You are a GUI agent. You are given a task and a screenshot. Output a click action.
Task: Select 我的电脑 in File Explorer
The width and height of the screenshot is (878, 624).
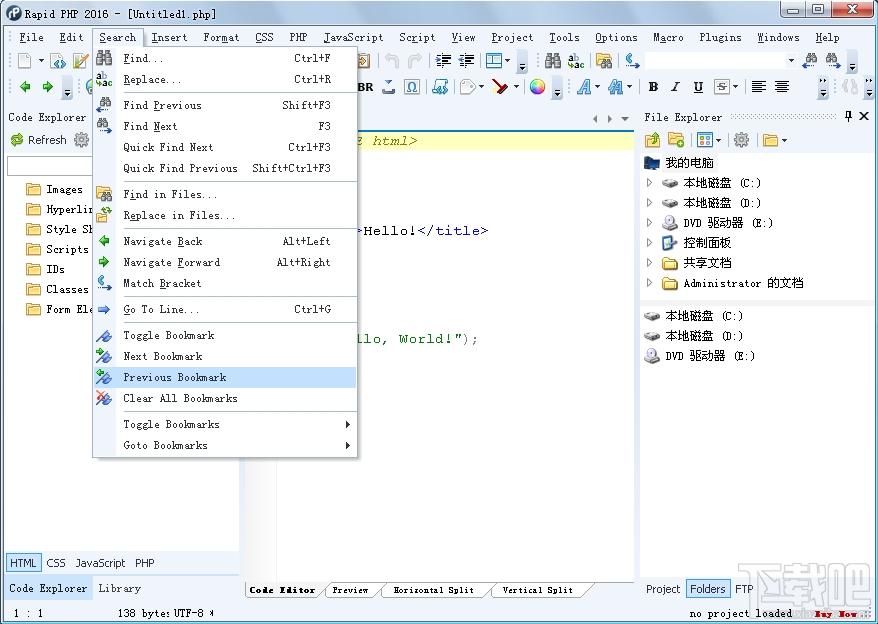click(x=679, y=163)
